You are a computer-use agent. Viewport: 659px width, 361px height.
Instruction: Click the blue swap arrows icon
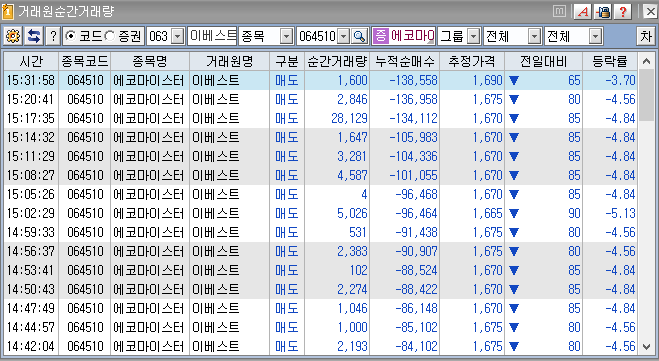34,37
